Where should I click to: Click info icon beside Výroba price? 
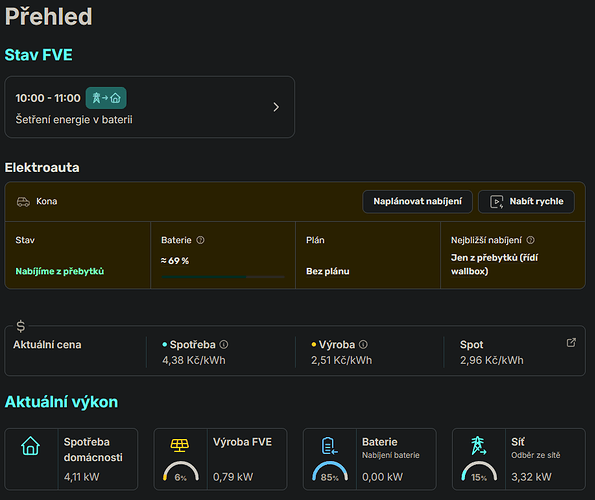pyautogui.click(x=363, y=344)
